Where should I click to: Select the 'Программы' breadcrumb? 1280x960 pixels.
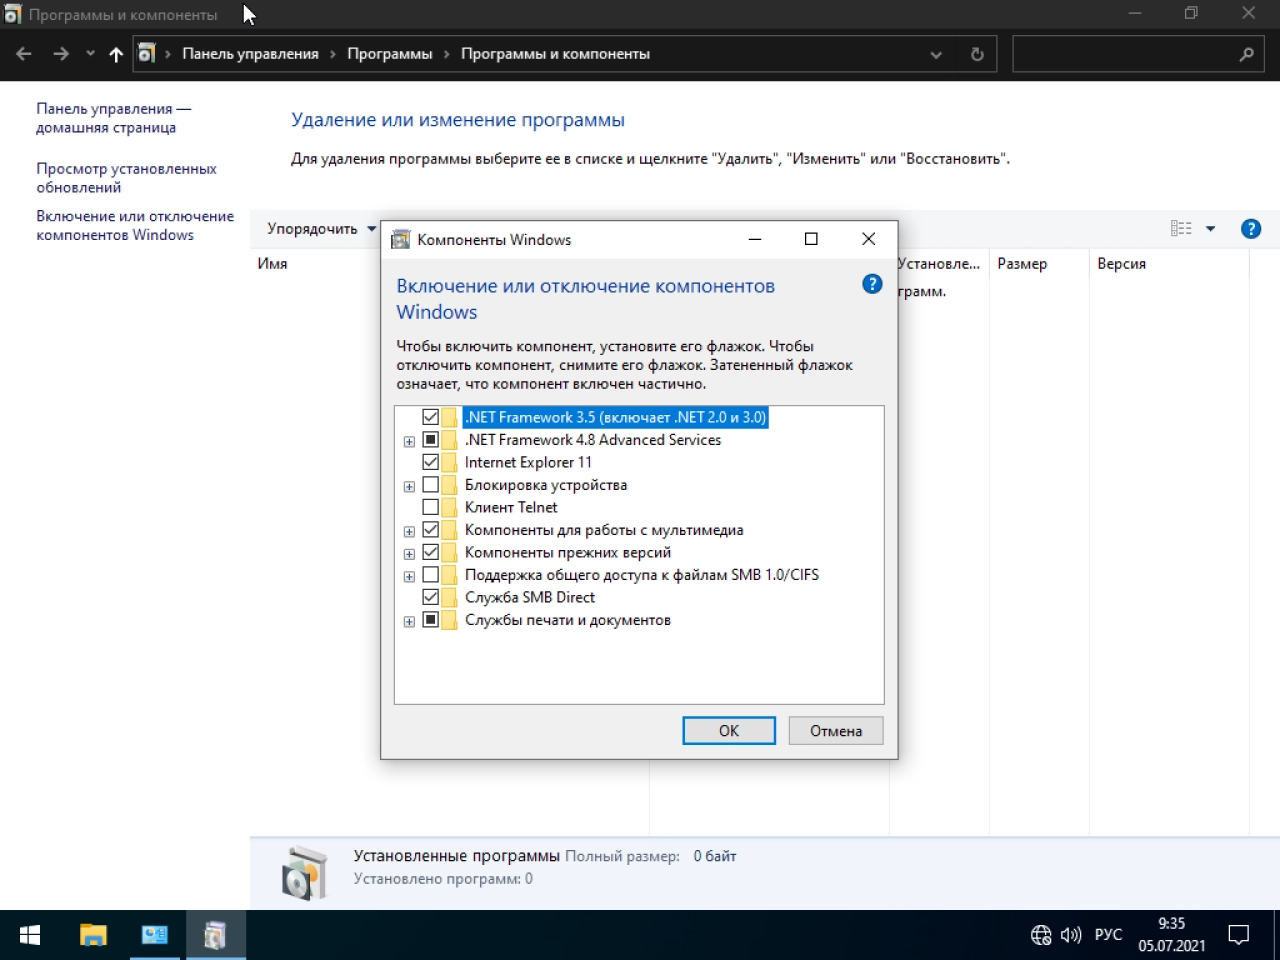390,54
